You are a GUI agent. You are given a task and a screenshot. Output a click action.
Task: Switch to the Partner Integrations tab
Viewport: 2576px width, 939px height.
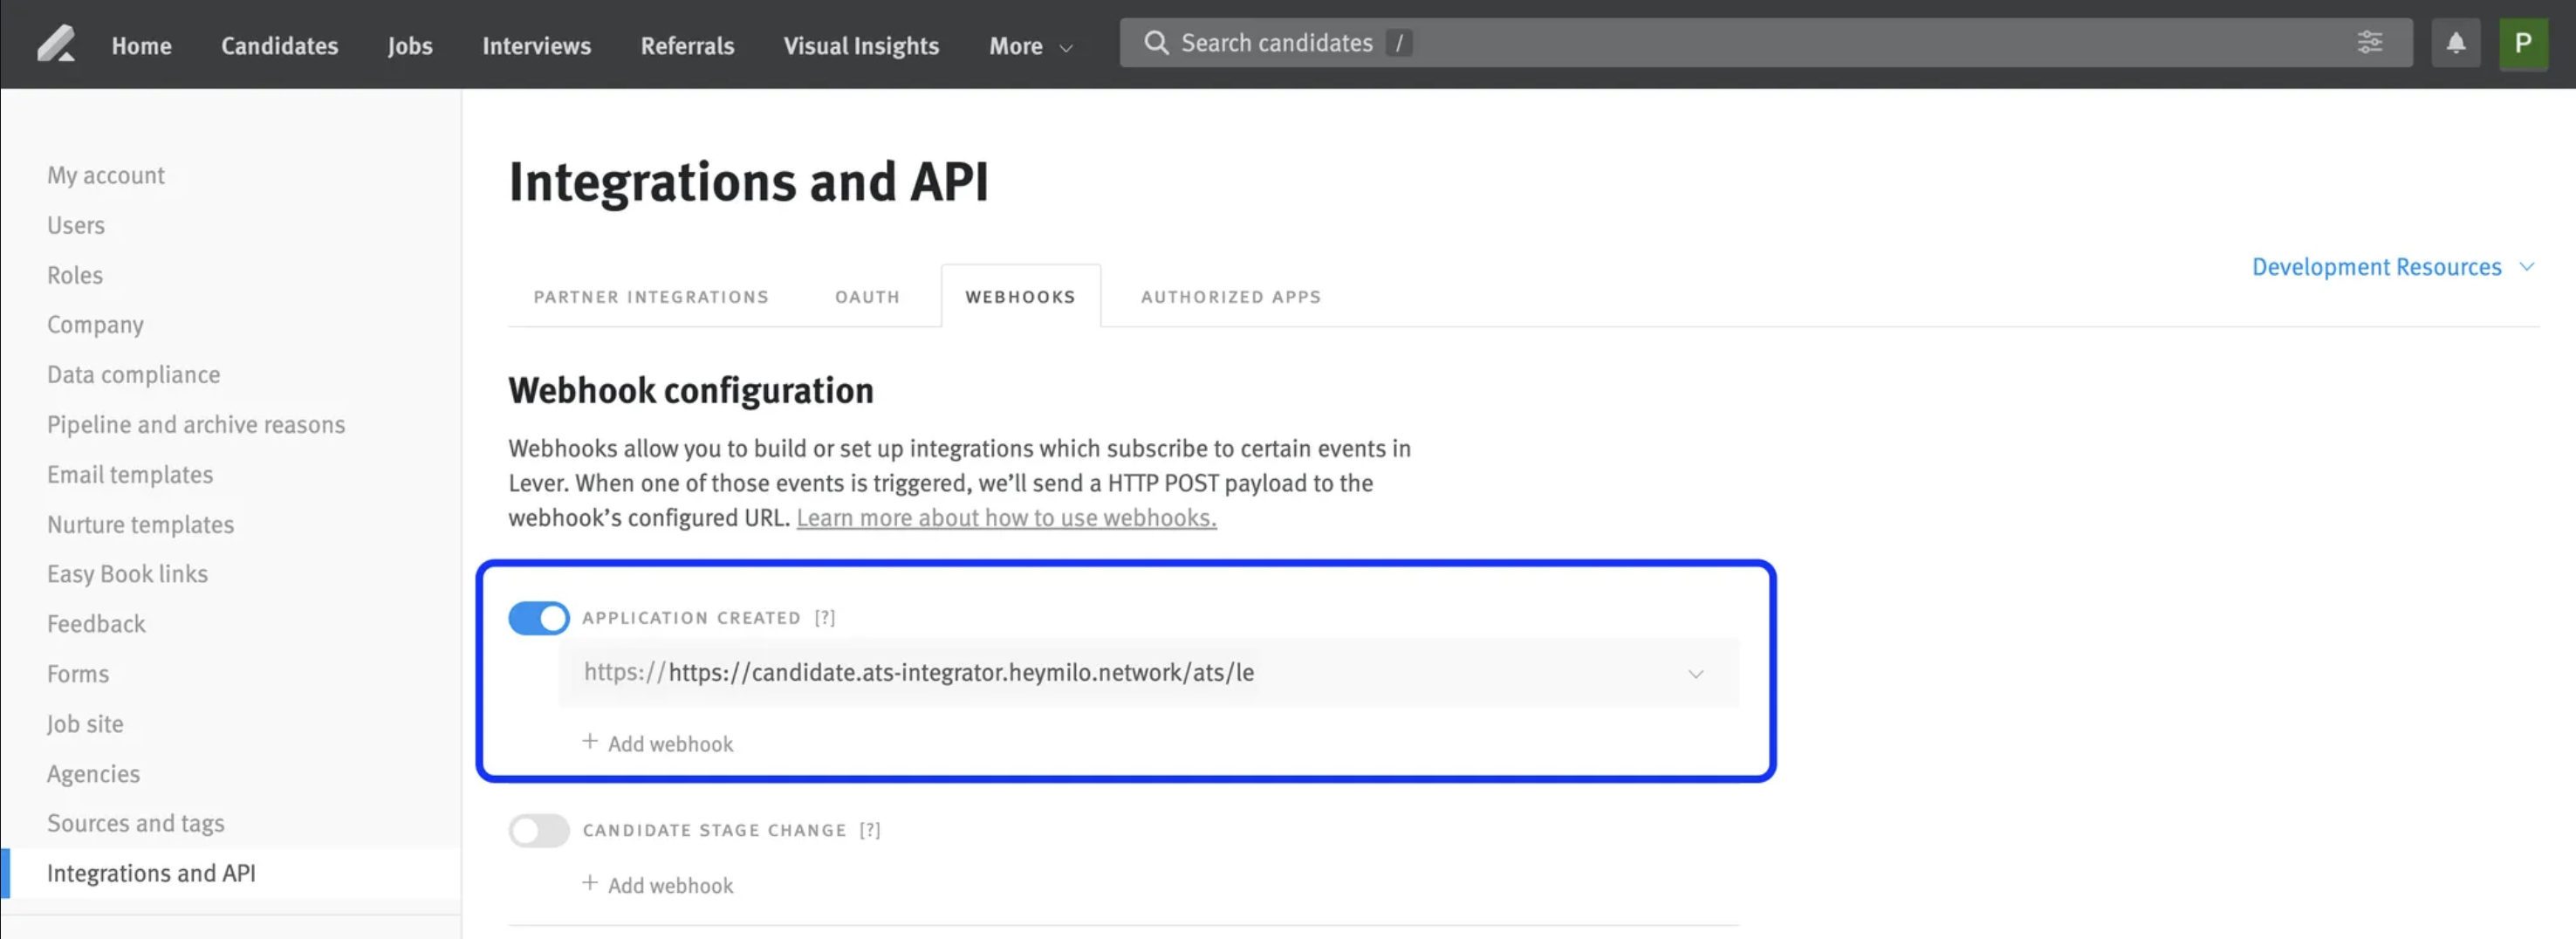coord(651,297)
